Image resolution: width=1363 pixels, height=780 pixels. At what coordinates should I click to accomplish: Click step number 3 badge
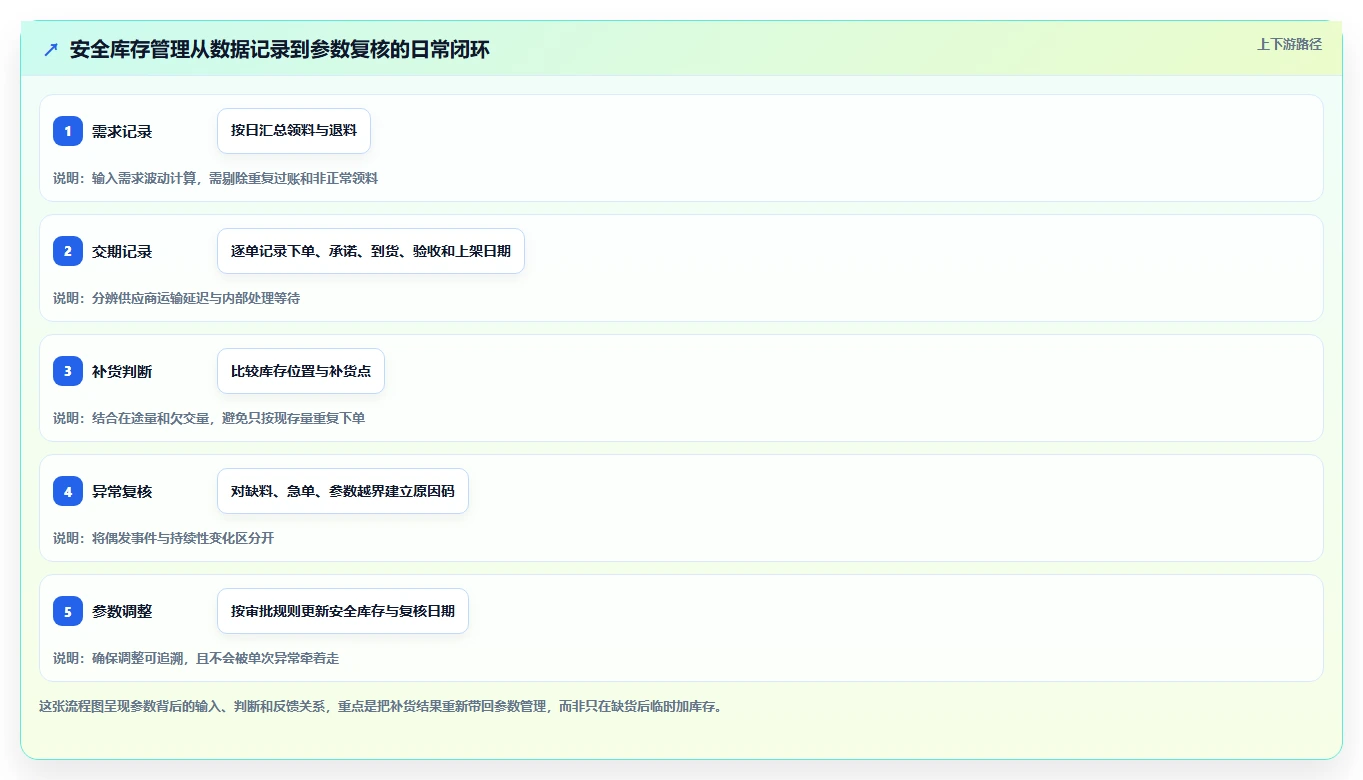coord(68,371)
